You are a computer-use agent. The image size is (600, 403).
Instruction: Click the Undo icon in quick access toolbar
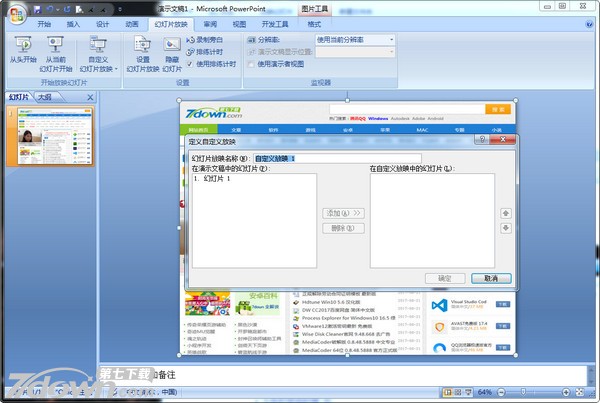[x=49, y=9]
